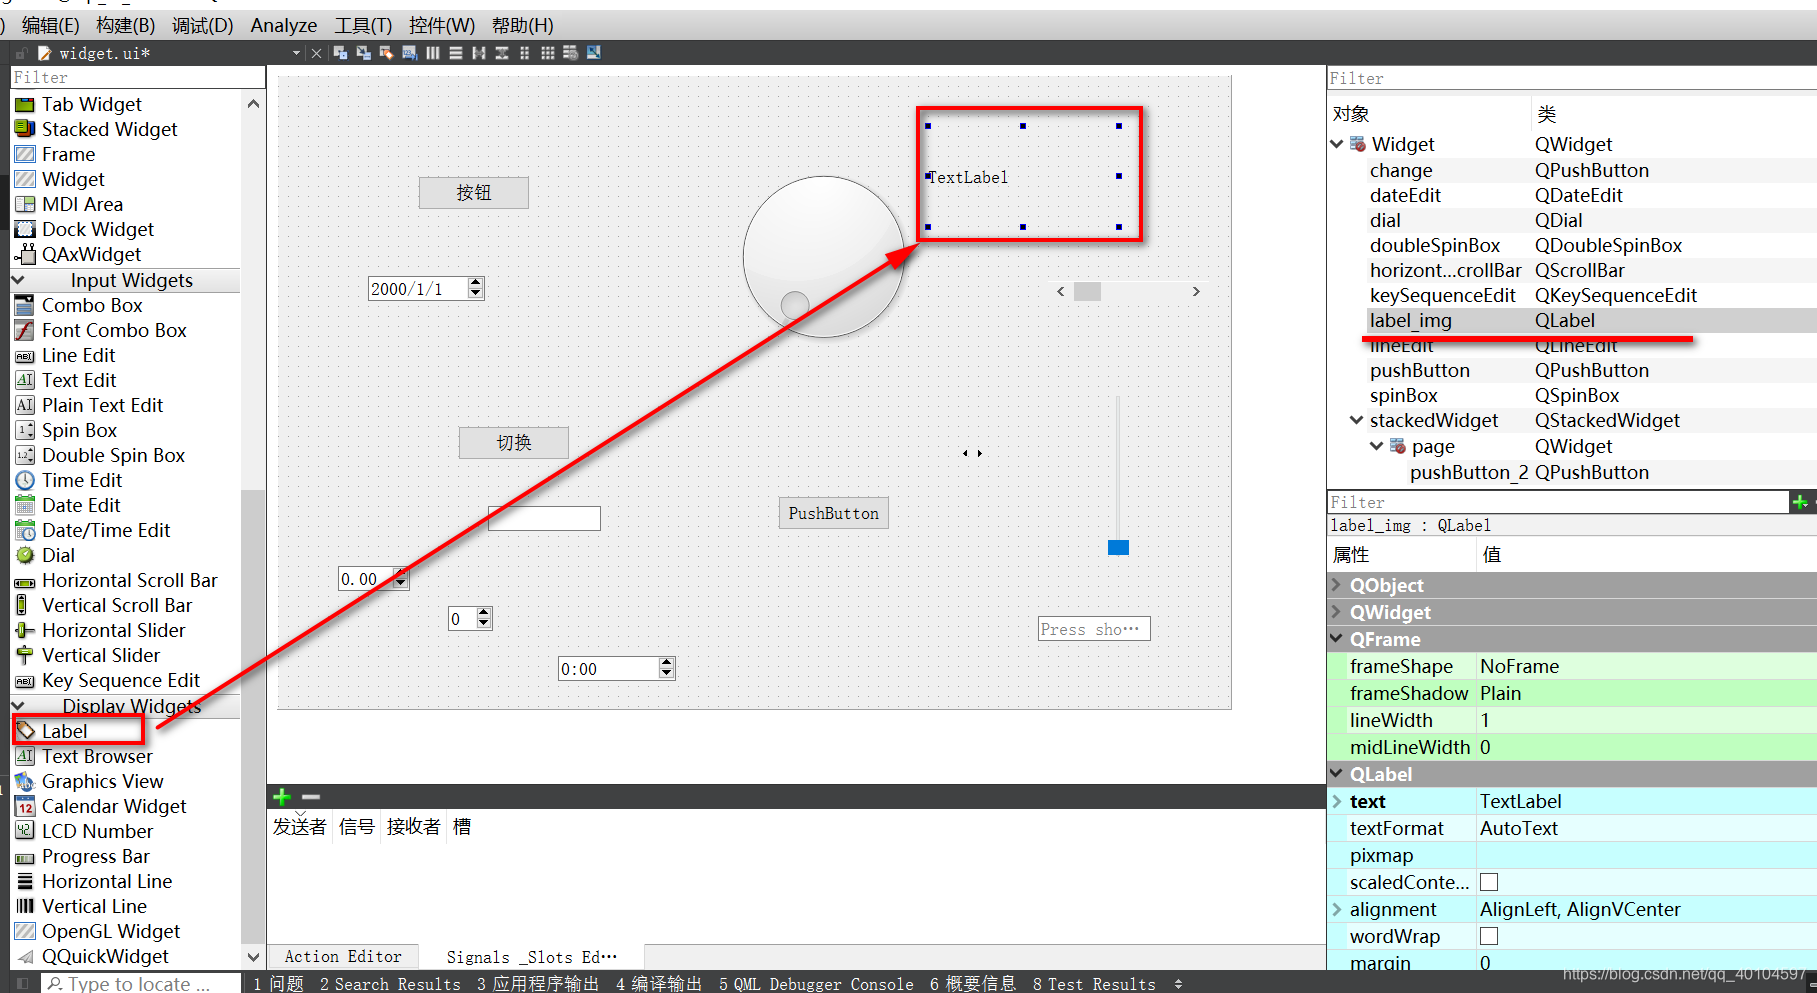Switch to Signals Slots Editor tab

[x=532, y=957]
